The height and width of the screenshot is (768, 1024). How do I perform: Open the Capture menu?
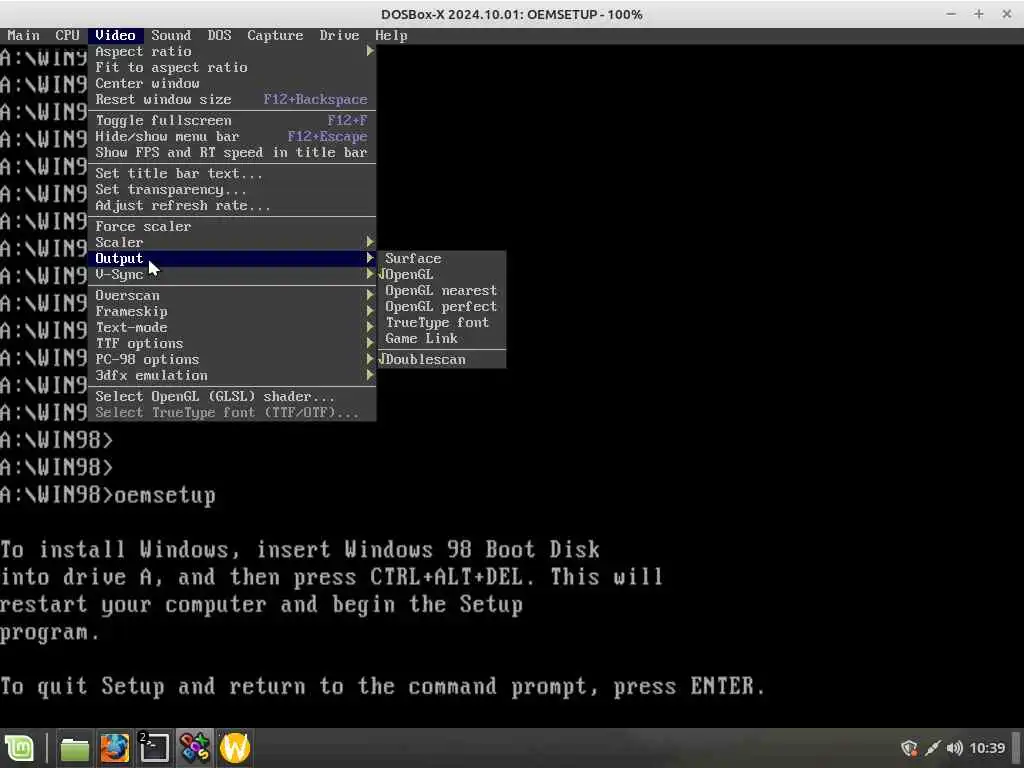coord(275,35)
